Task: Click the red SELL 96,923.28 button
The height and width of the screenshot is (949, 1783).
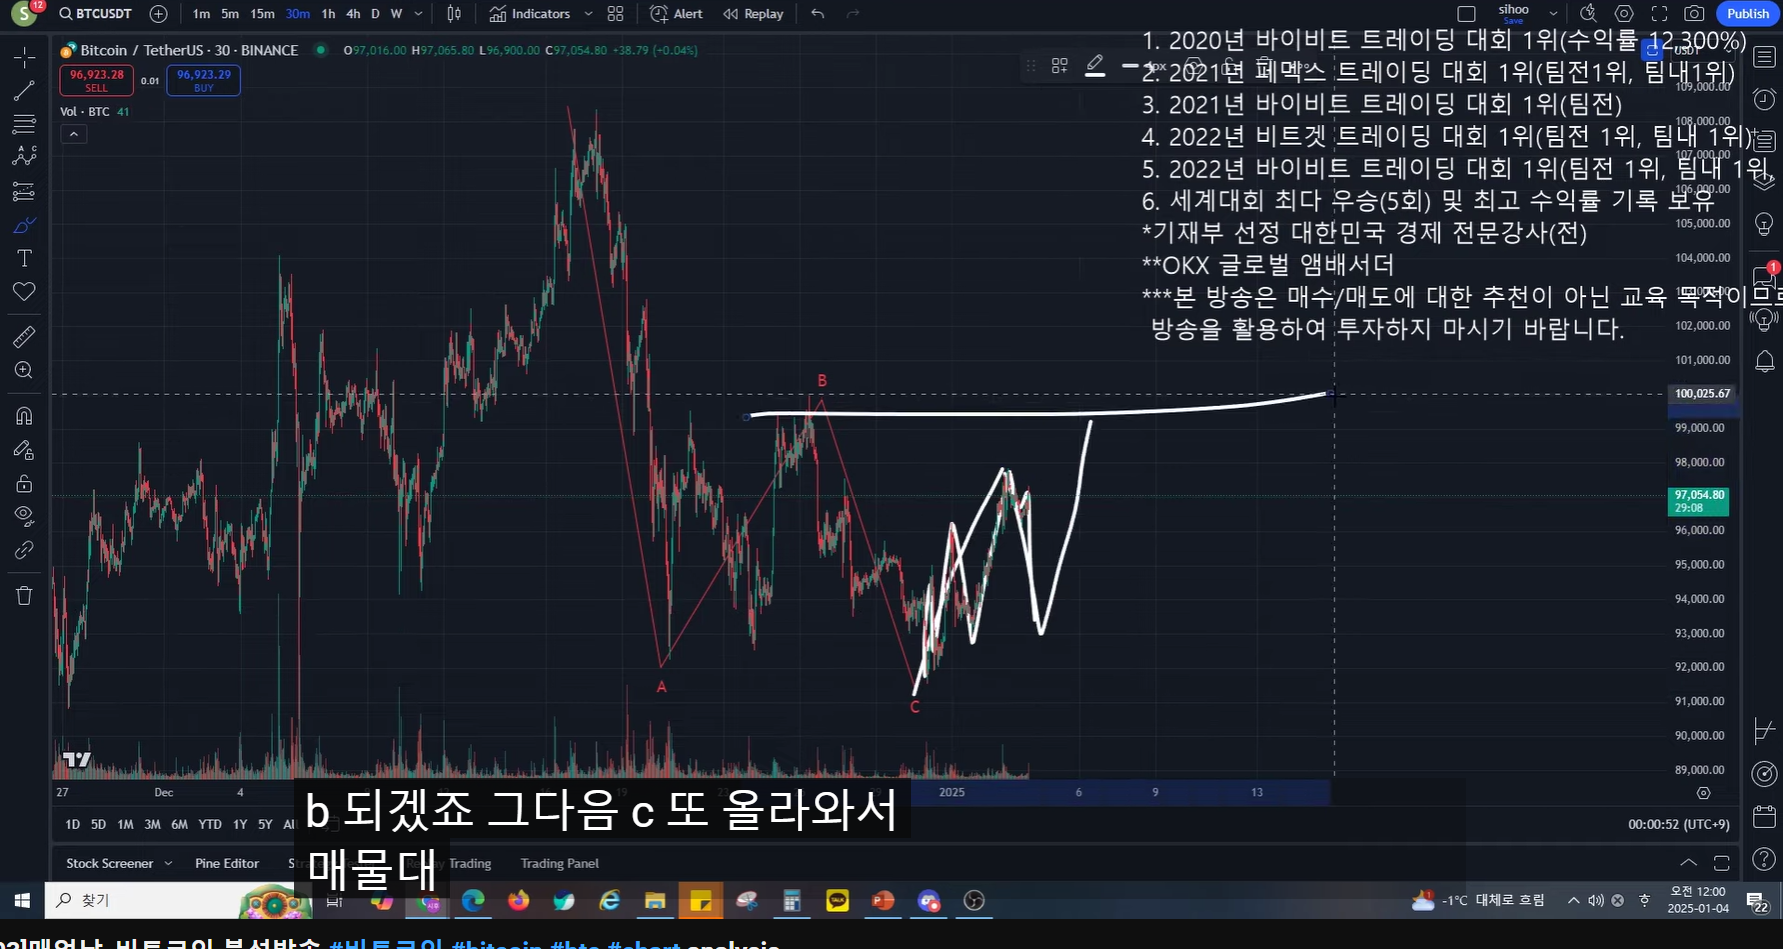Action: tap(97, 80)
